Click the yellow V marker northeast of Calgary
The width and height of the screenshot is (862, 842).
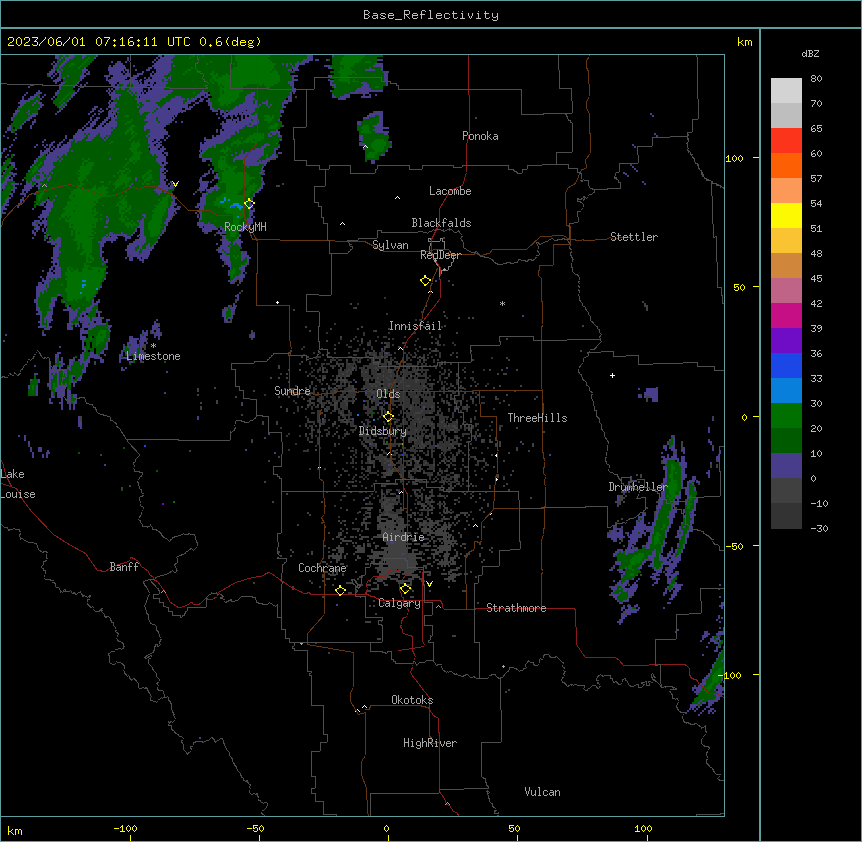click(x=429, y=584)
